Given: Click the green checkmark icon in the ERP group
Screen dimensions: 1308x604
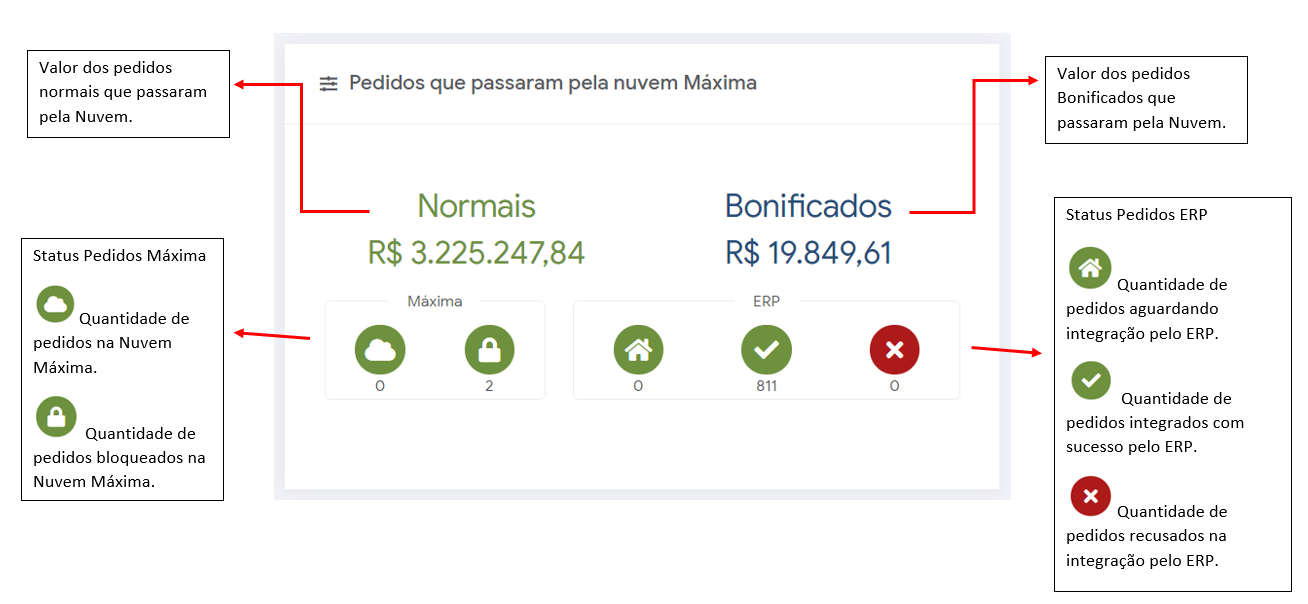Looking at the screenshot, I should pyautogui.click(x=766, y=350).
